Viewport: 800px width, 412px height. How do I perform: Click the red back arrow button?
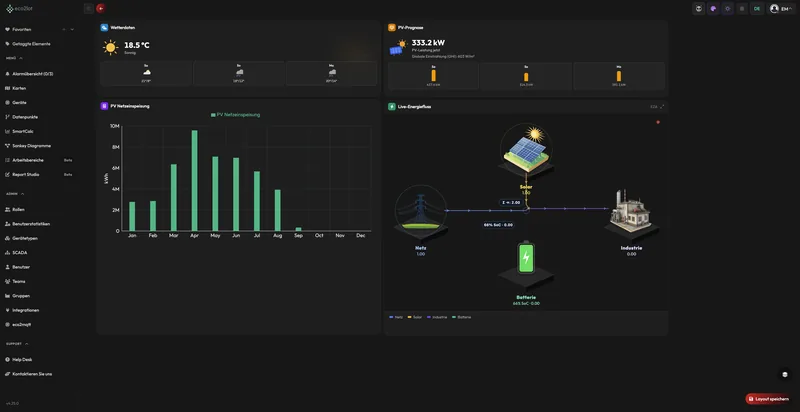point(101,8)
